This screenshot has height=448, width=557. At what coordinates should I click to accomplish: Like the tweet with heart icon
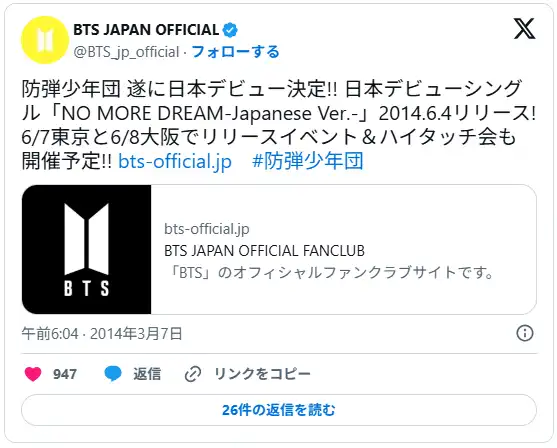33,374
